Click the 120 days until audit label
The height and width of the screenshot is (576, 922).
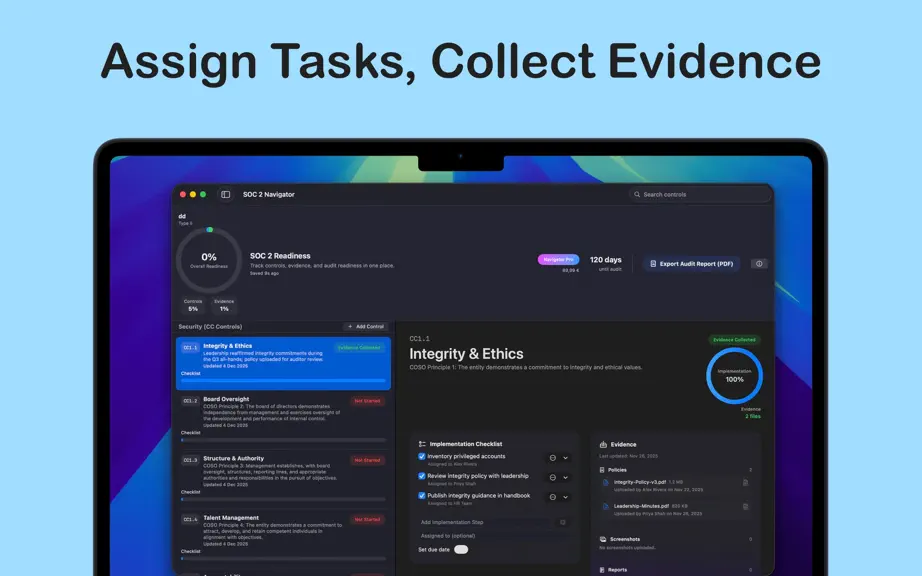tap(606, 263)
